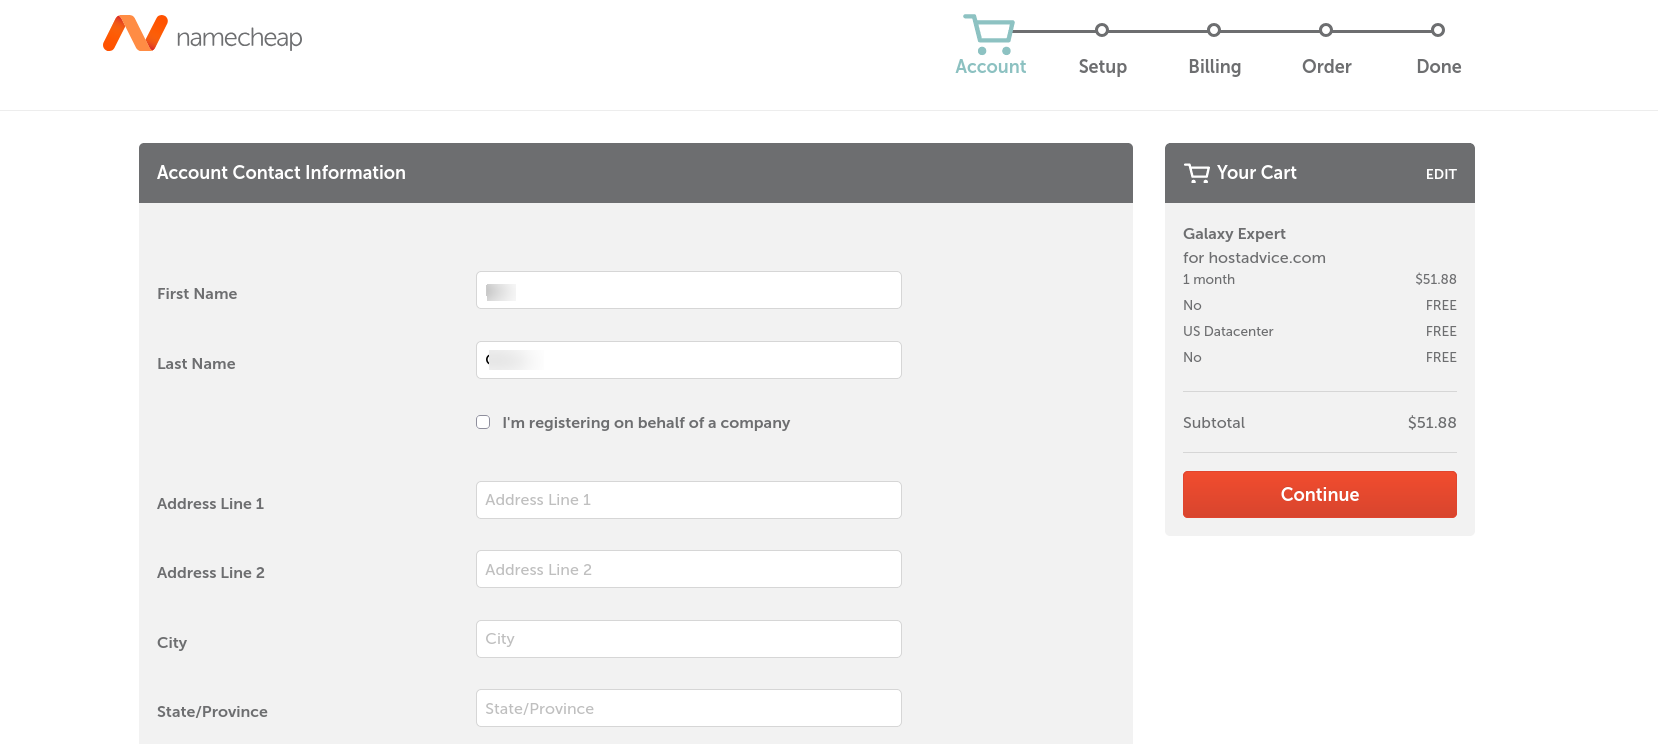
Task: Click the State/Province input field
Action: (x=689, y=708)
